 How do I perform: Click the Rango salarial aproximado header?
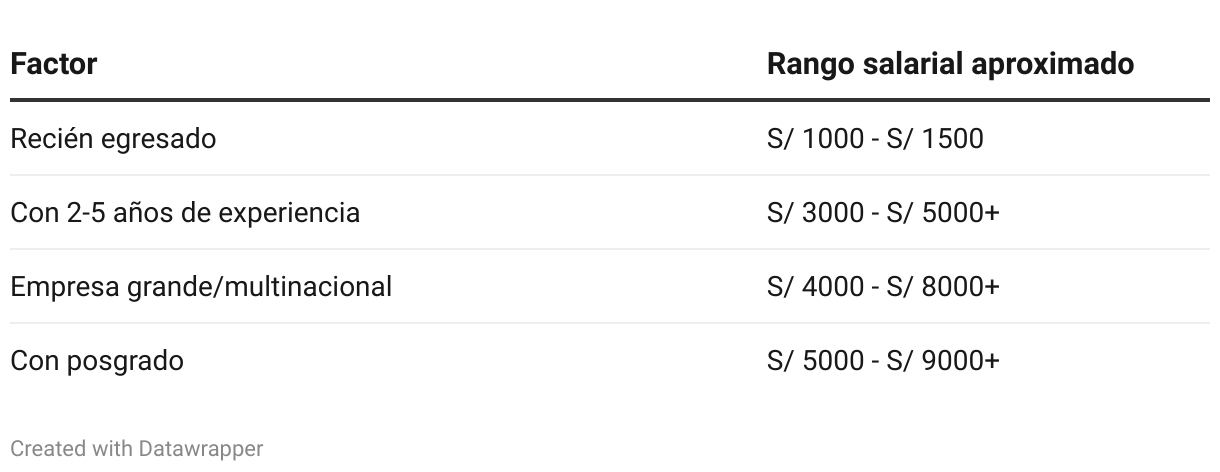click(950, 64)
